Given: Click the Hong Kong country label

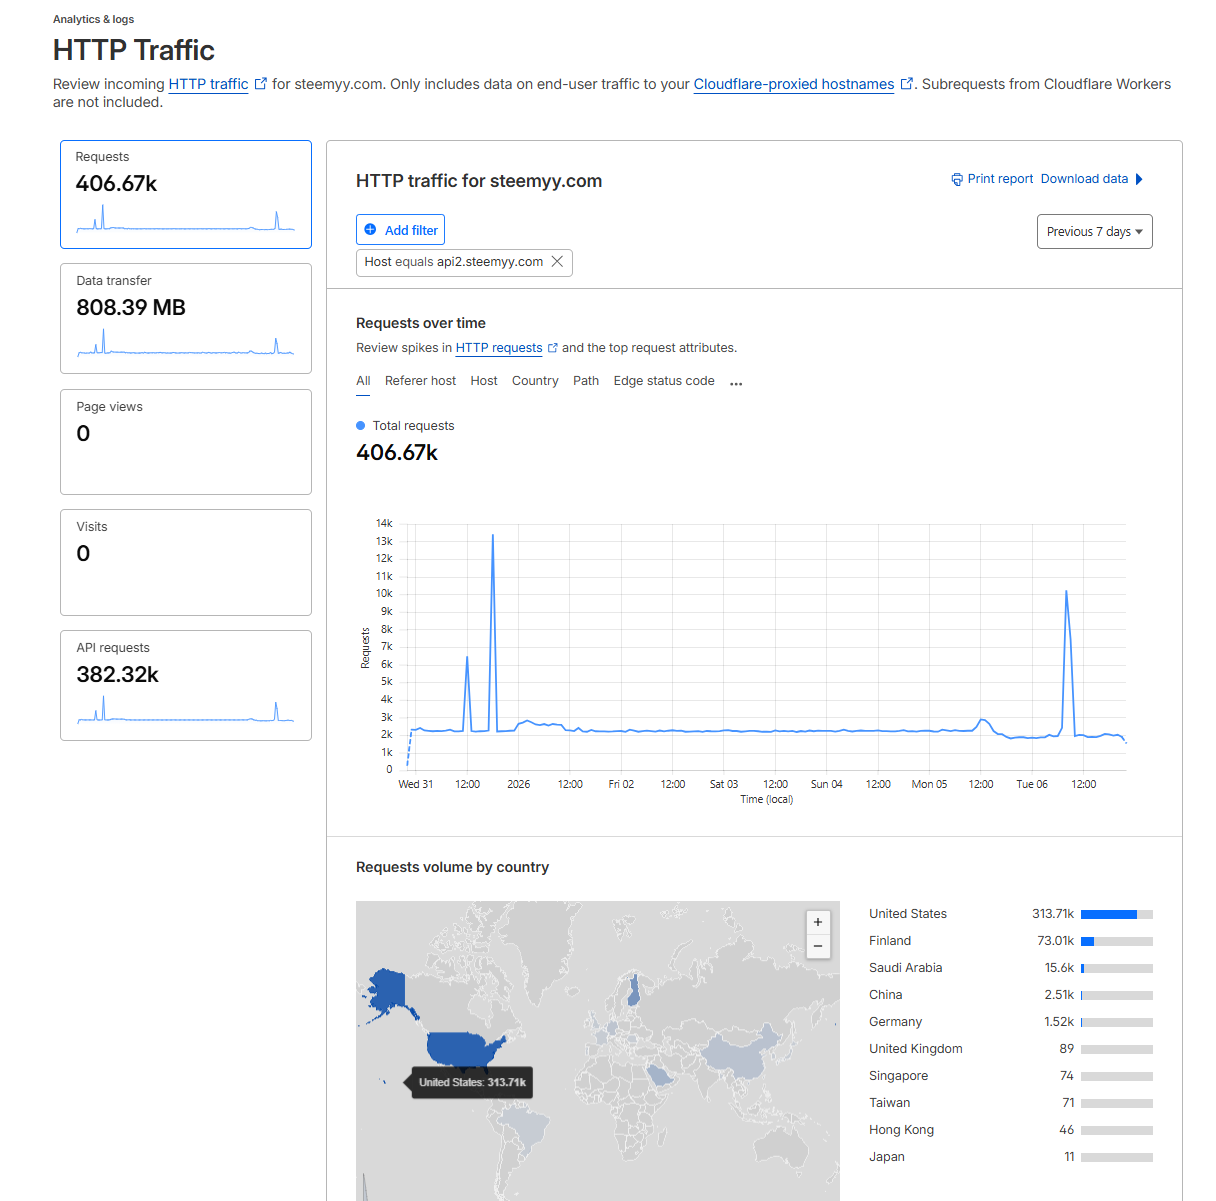Looking at the screenshot, I should [x=902, y=1130].
